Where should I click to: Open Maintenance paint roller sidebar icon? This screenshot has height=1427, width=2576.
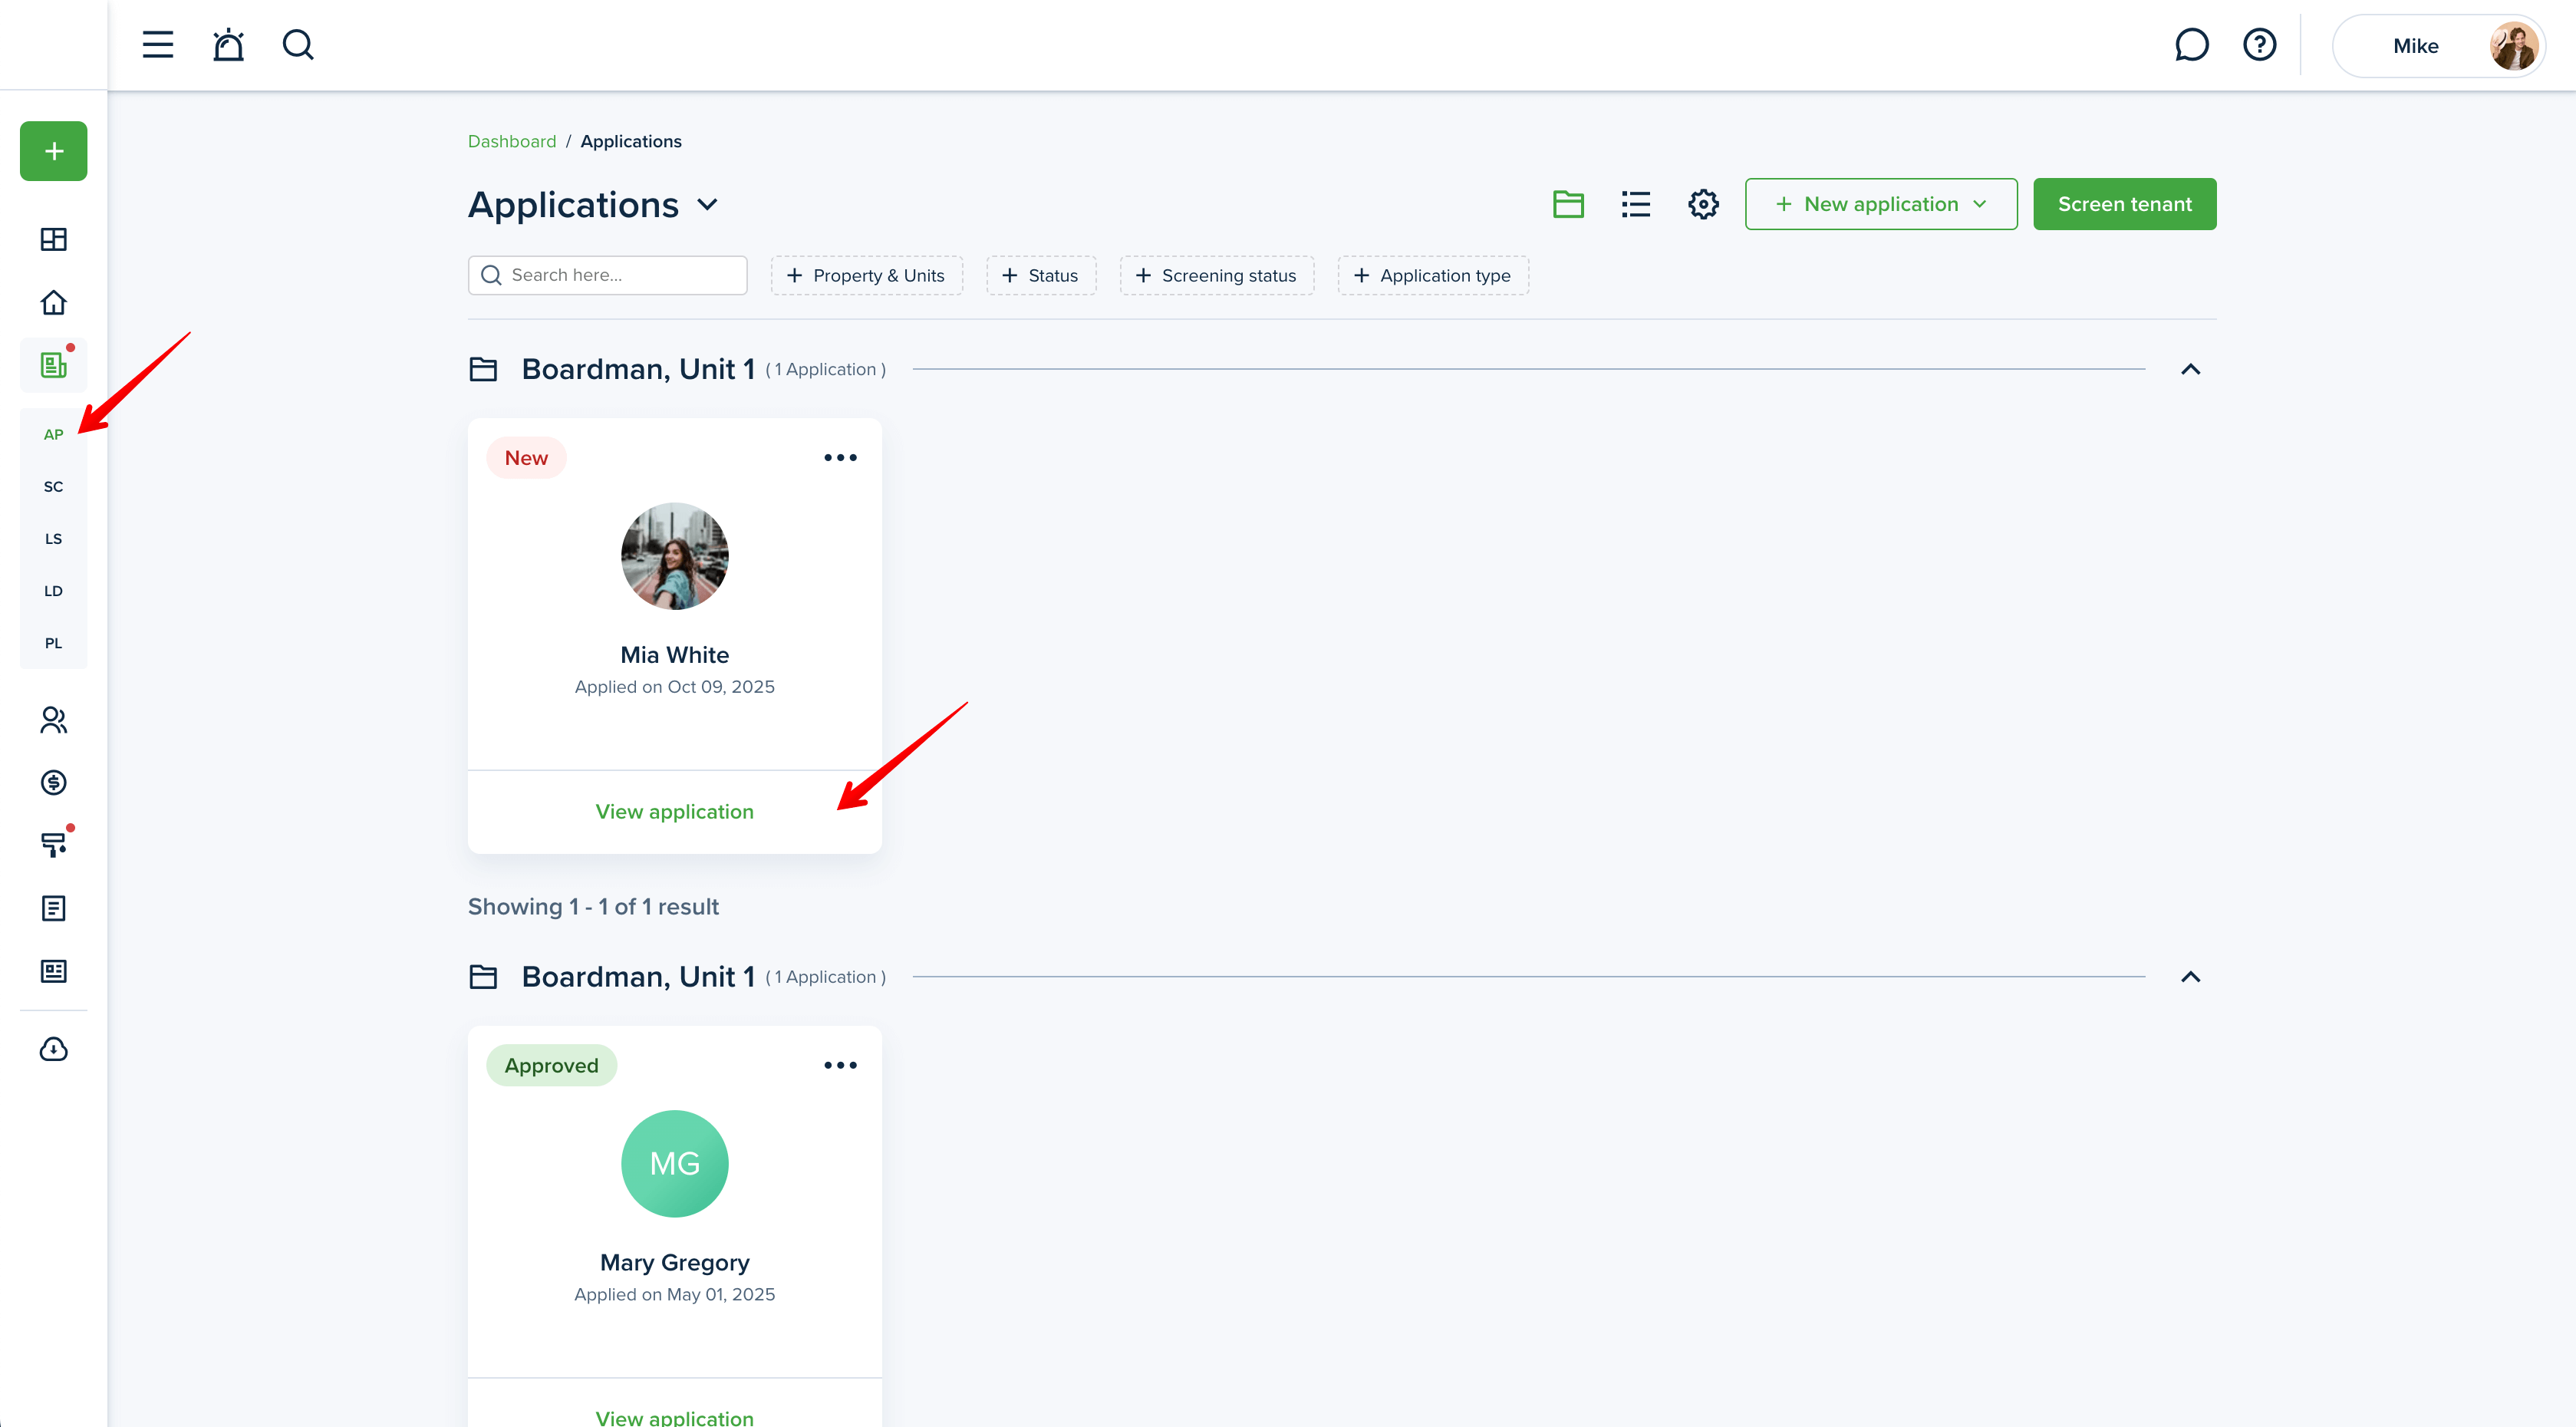click(x=54, y=845)
